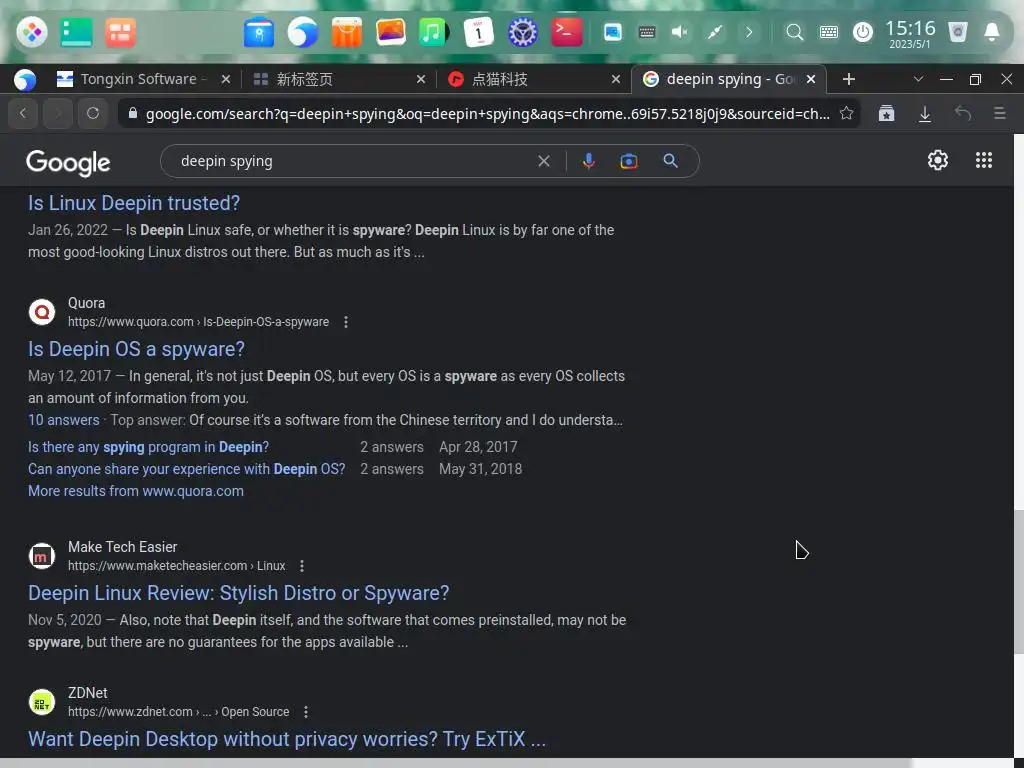Screen dimensions: 1024x768
Task: Toggle the muted volume tray icon
Action: pyautogui.click(x=680, y=32)
